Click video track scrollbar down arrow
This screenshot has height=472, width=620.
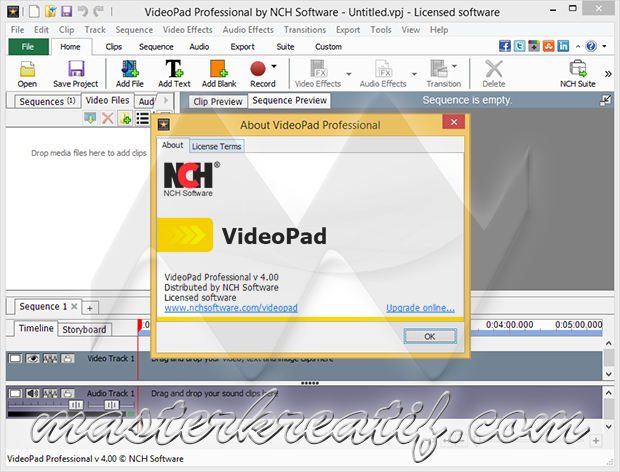(609, 374)
